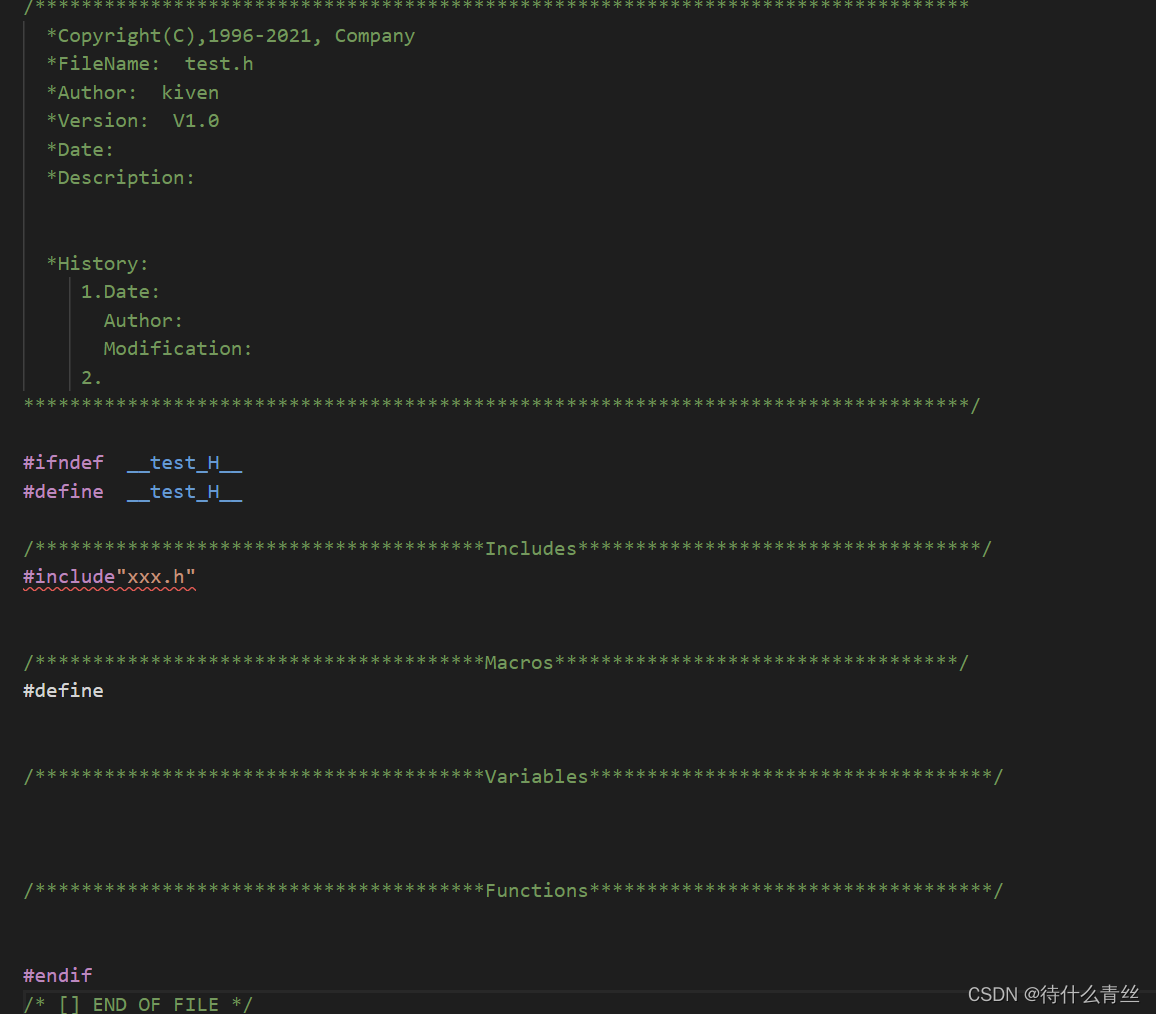Click the indented 'Author:' history line

143,320
